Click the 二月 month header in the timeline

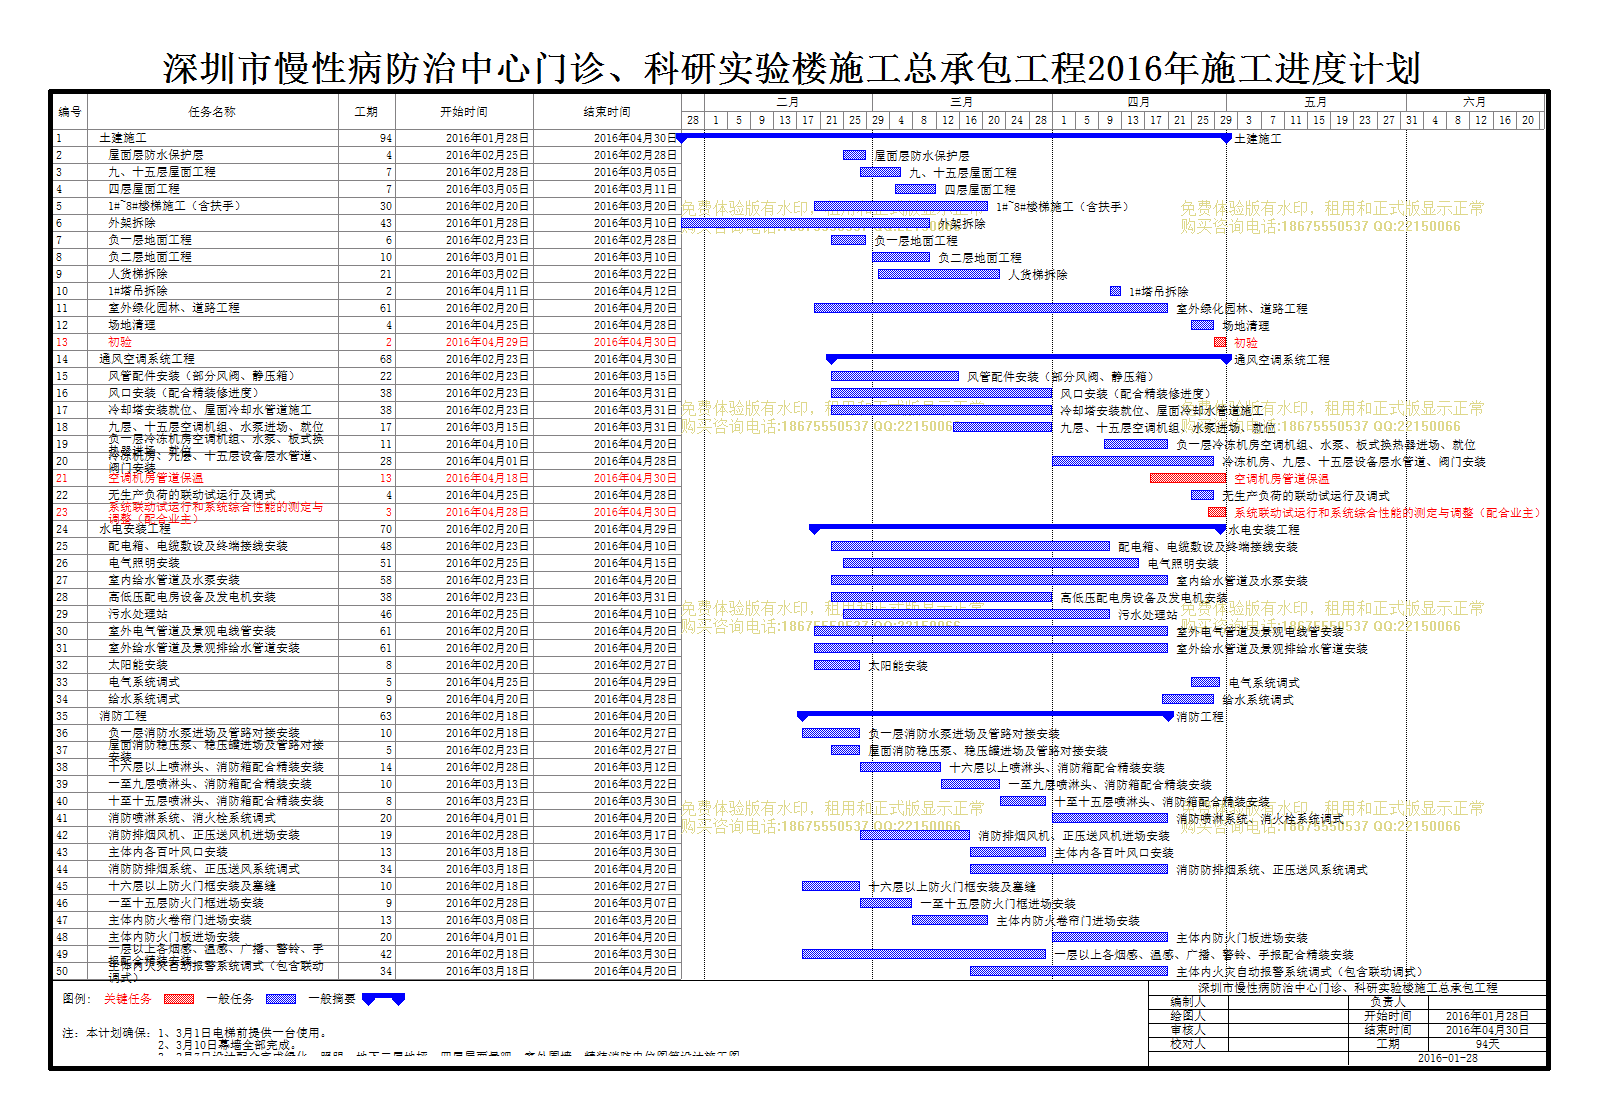787,102
